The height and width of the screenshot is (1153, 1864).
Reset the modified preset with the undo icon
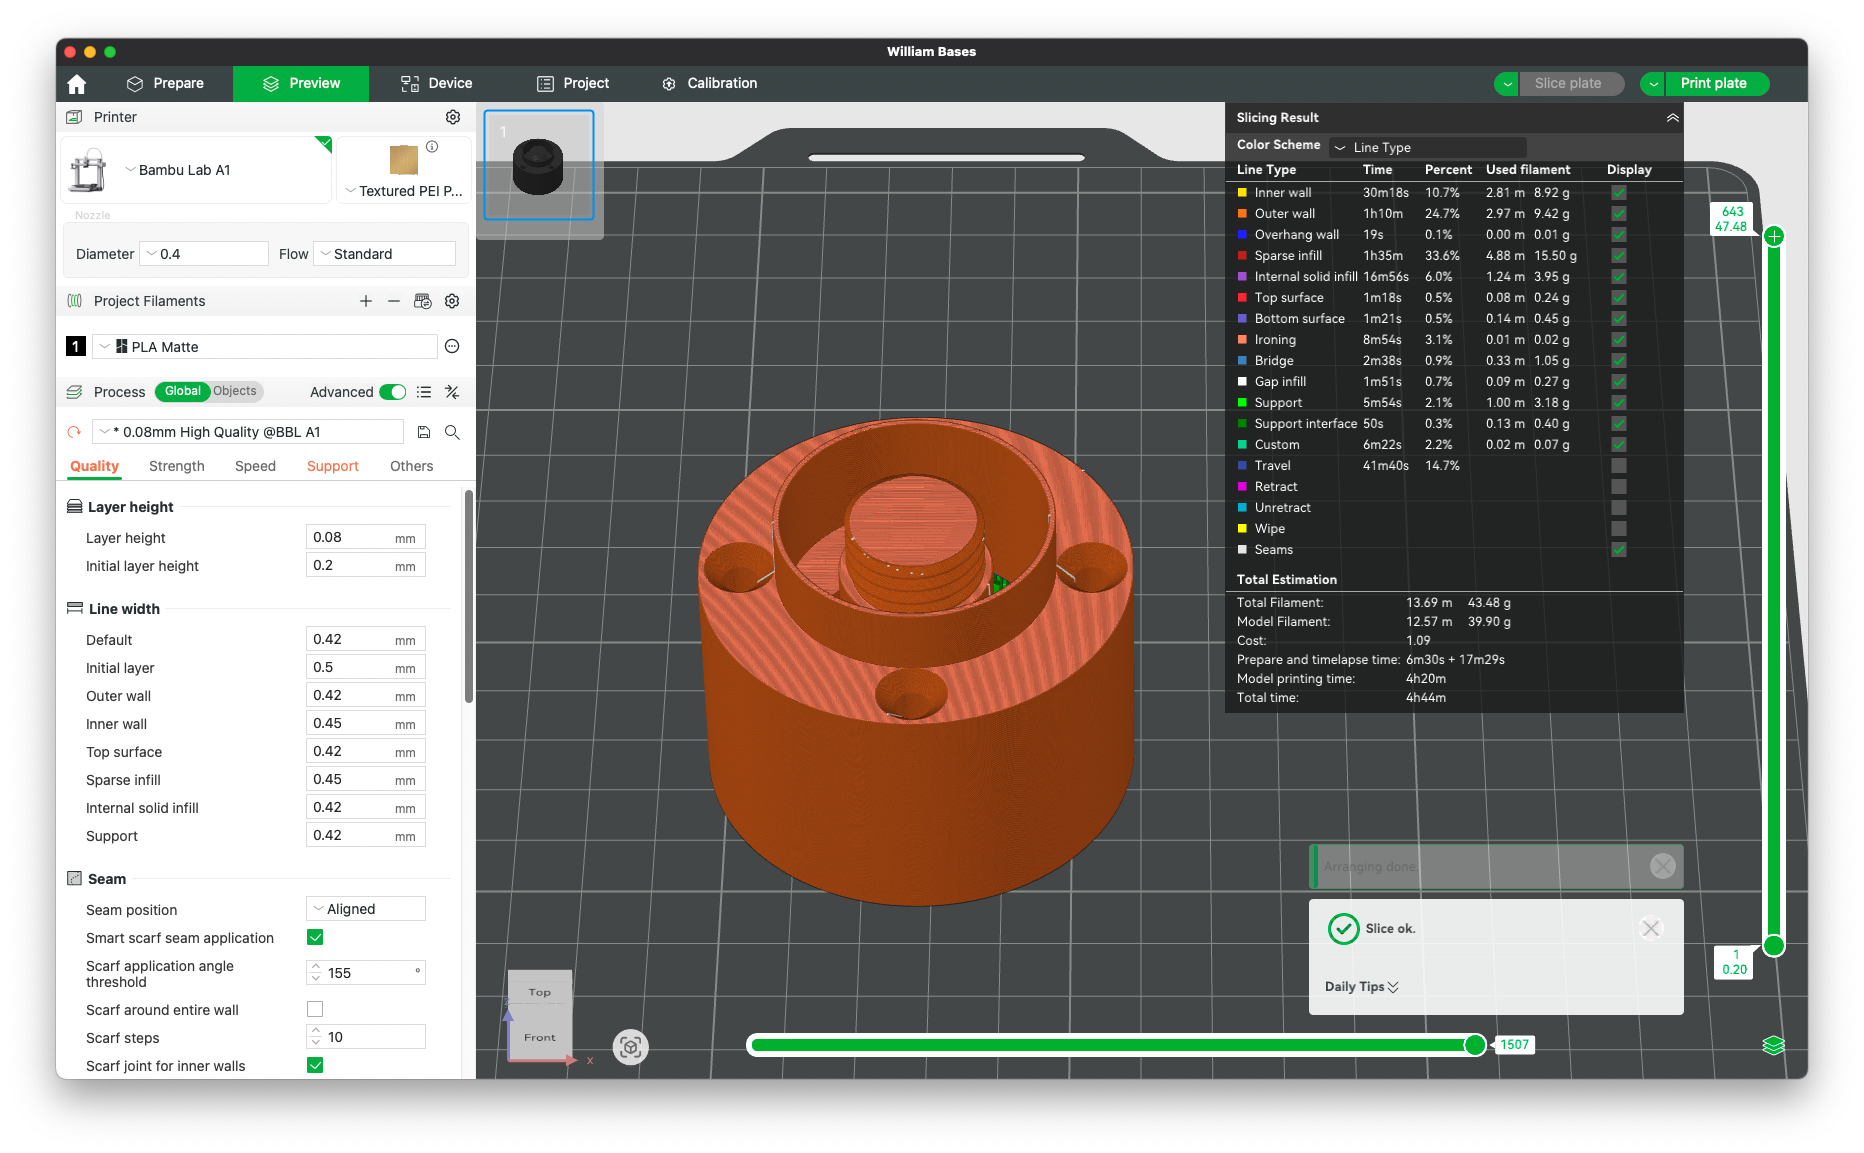[74, 432]
